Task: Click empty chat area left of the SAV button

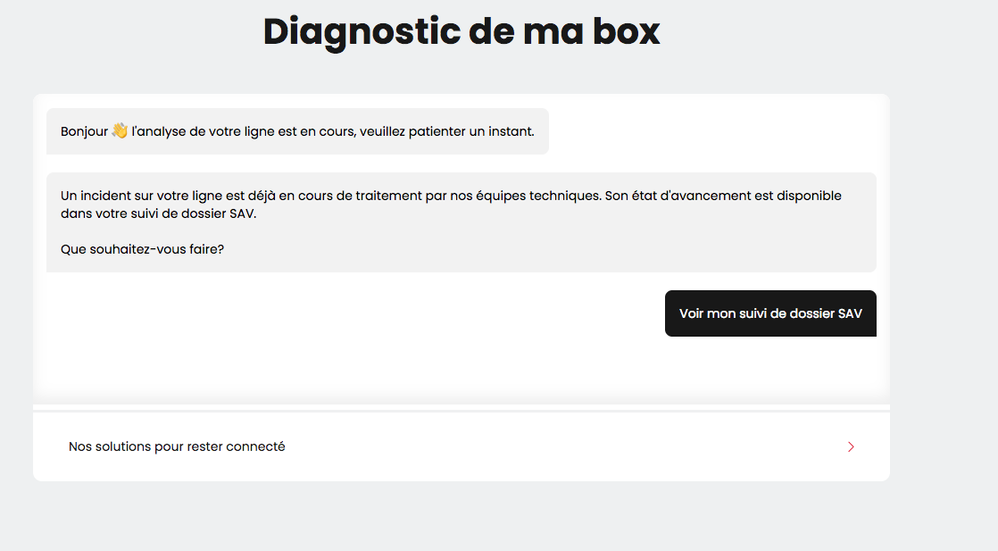Action: click(350, 314)
